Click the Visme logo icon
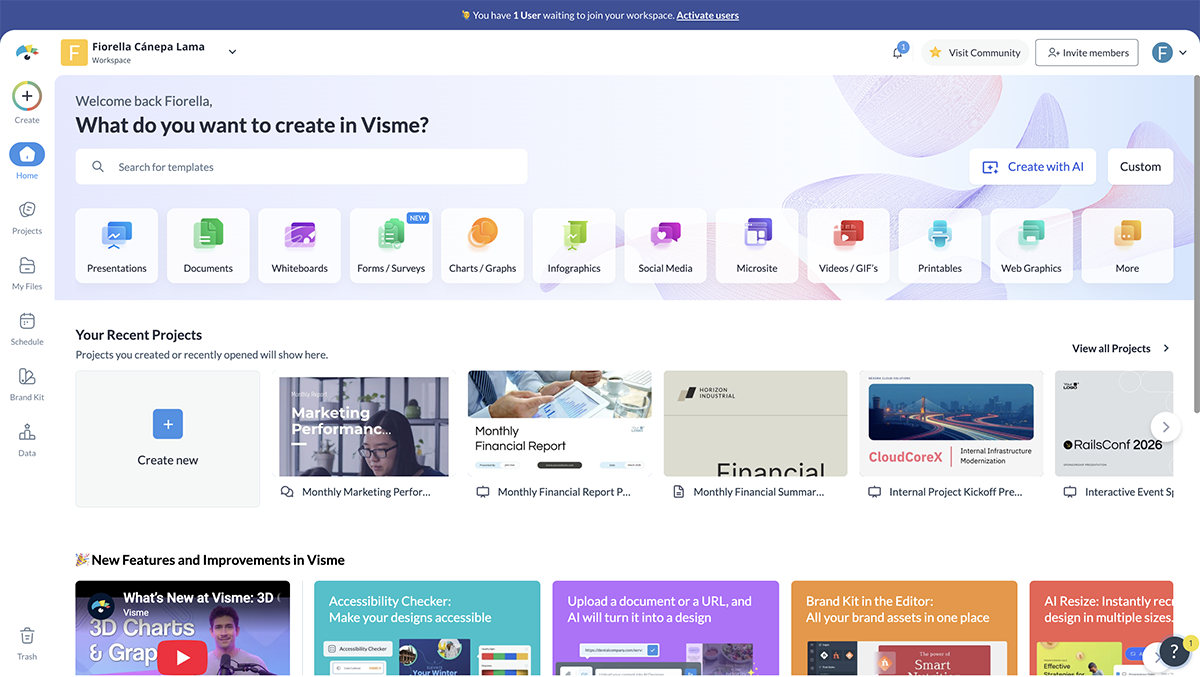The height and width of the screenshot is (677, 1200). click(x=27, y=52)
